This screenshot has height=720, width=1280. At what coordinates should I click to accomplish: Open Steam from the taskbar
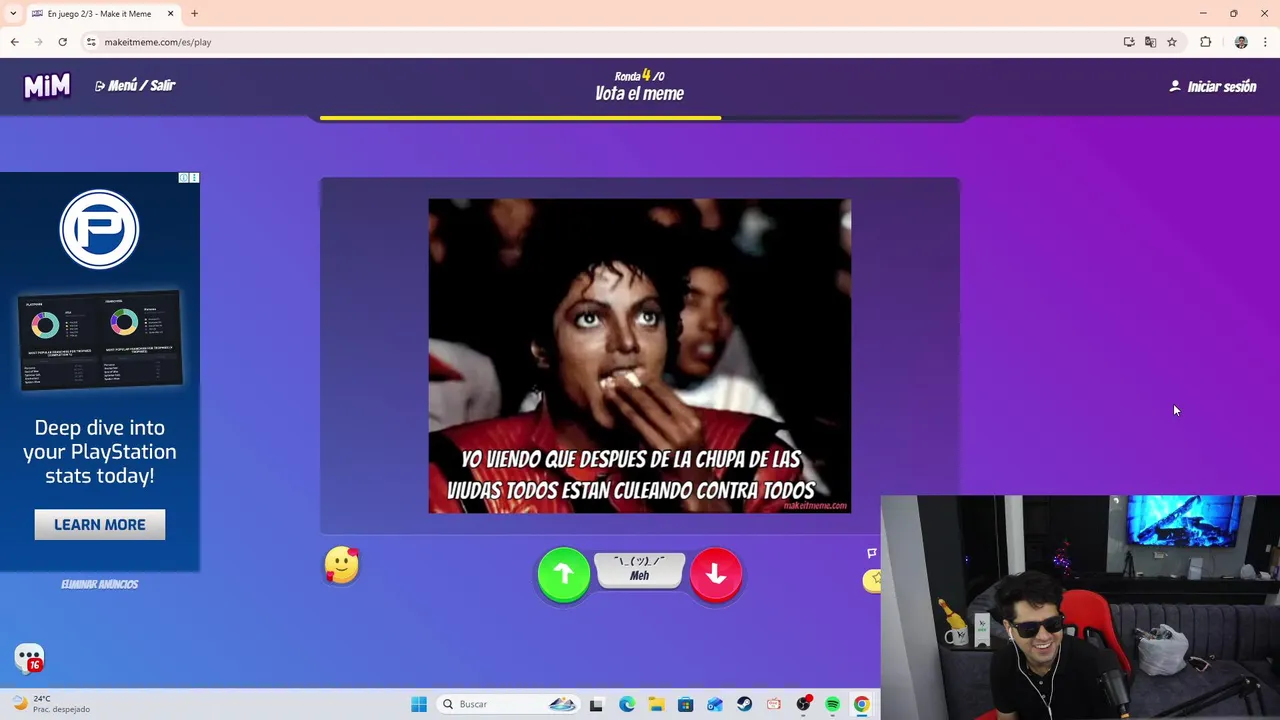pyautogui.click(x=744, y=704)
